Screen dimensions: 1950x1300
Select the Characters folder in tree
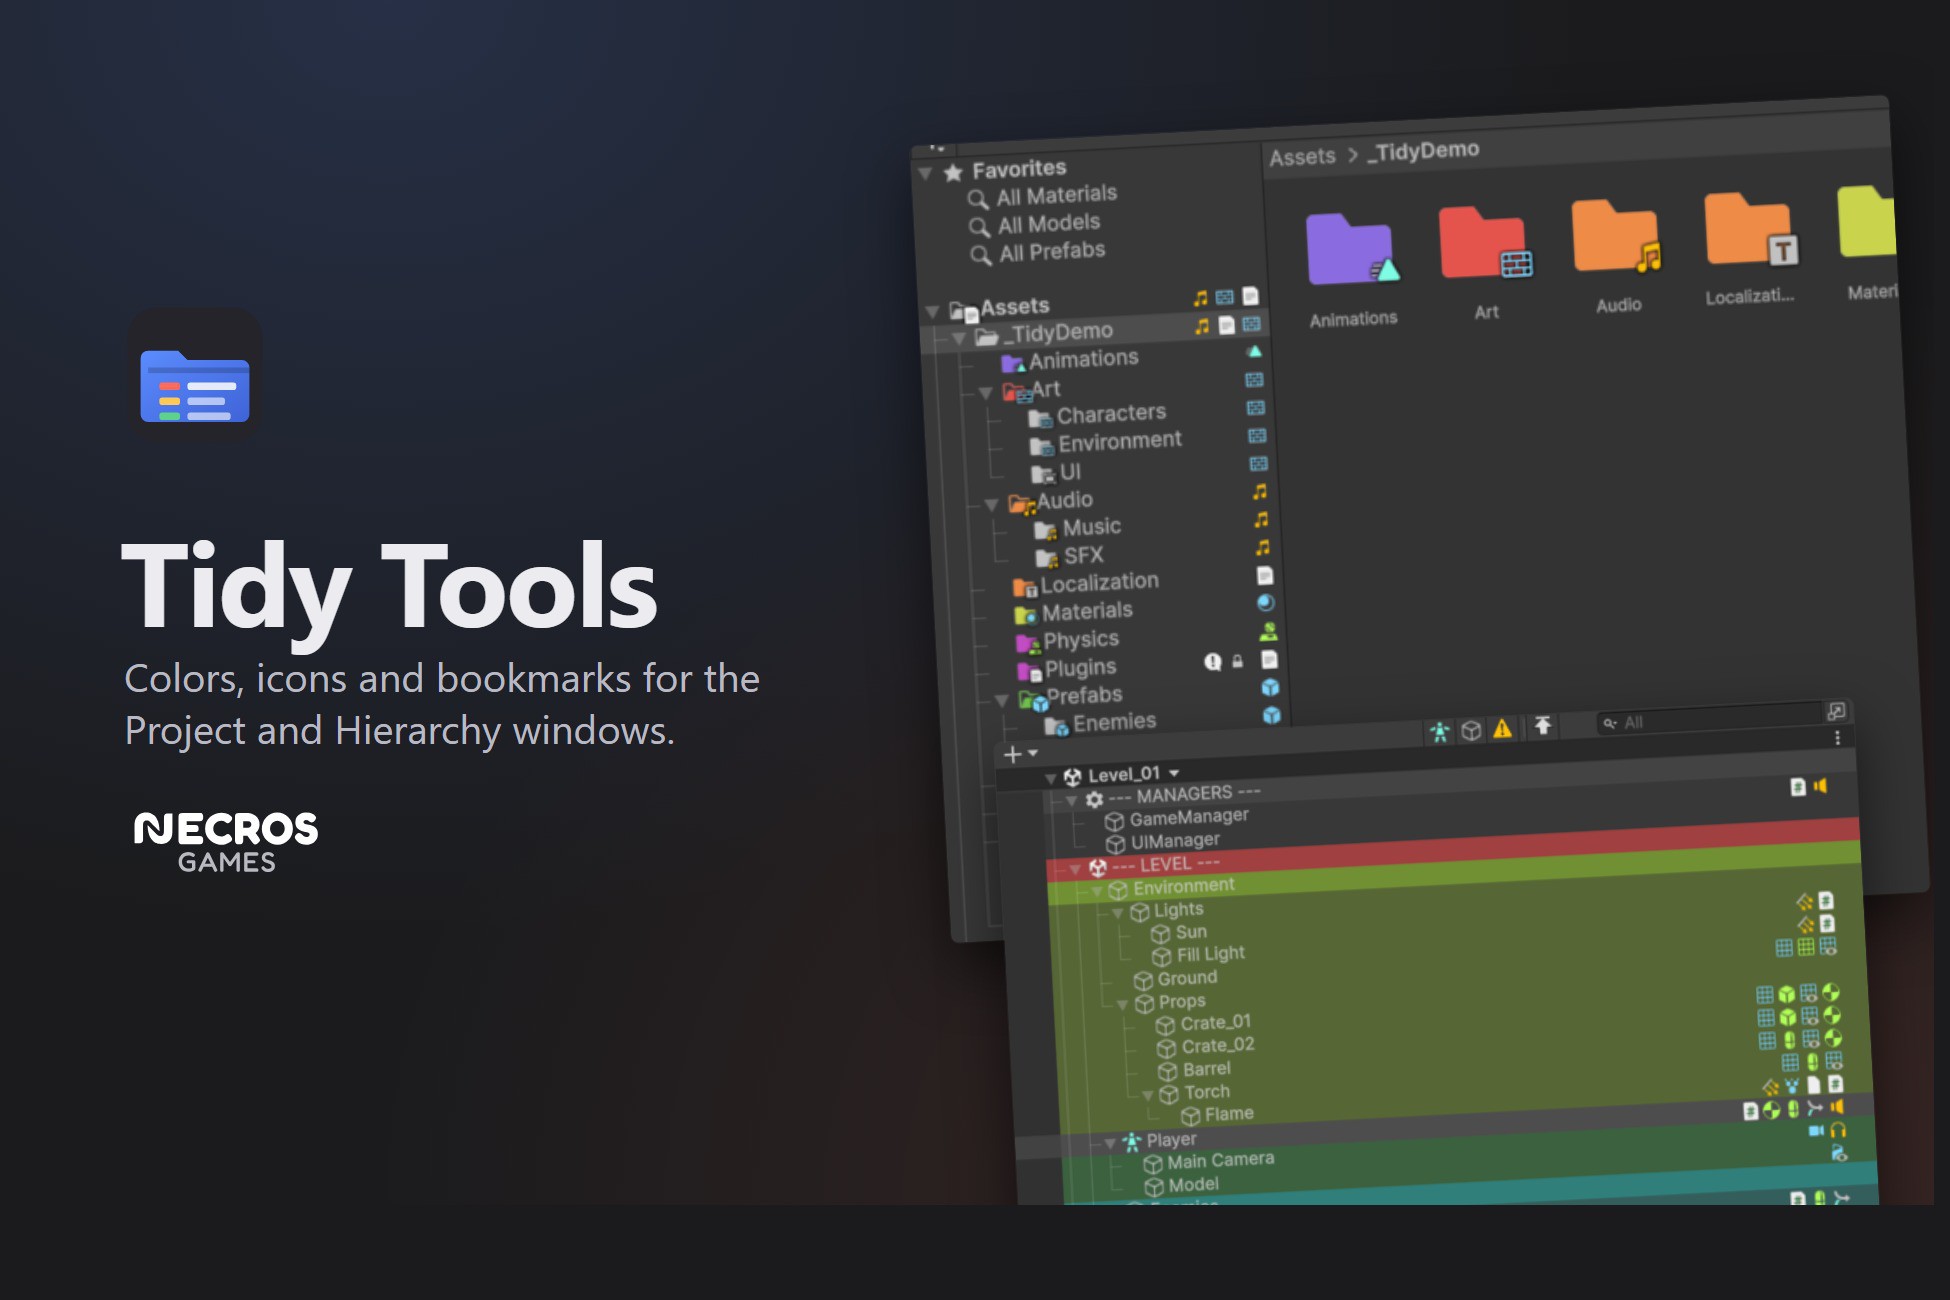click(1111, 413)
